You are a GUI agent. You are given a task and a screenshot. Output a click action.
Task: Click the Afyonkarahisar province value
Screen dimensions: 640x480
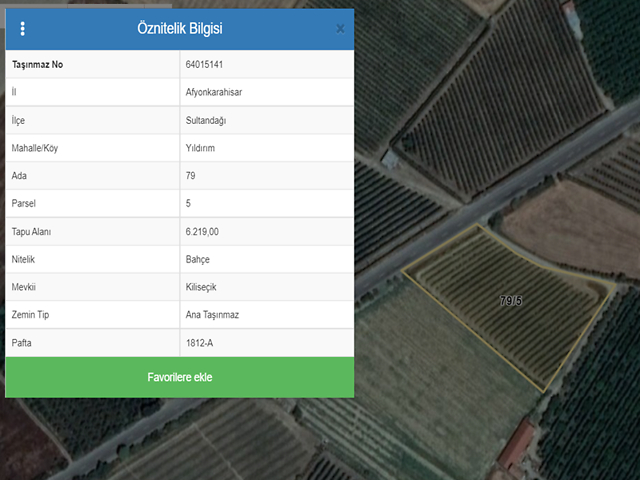214,92
